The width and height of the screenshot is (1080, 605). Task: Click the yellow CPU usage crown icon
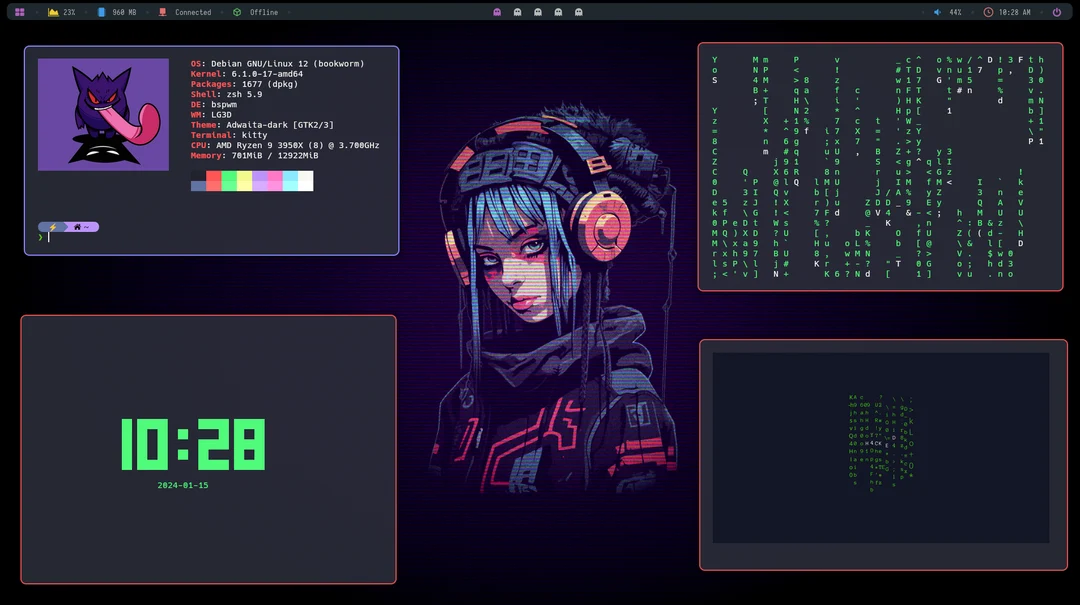point(53,11)
